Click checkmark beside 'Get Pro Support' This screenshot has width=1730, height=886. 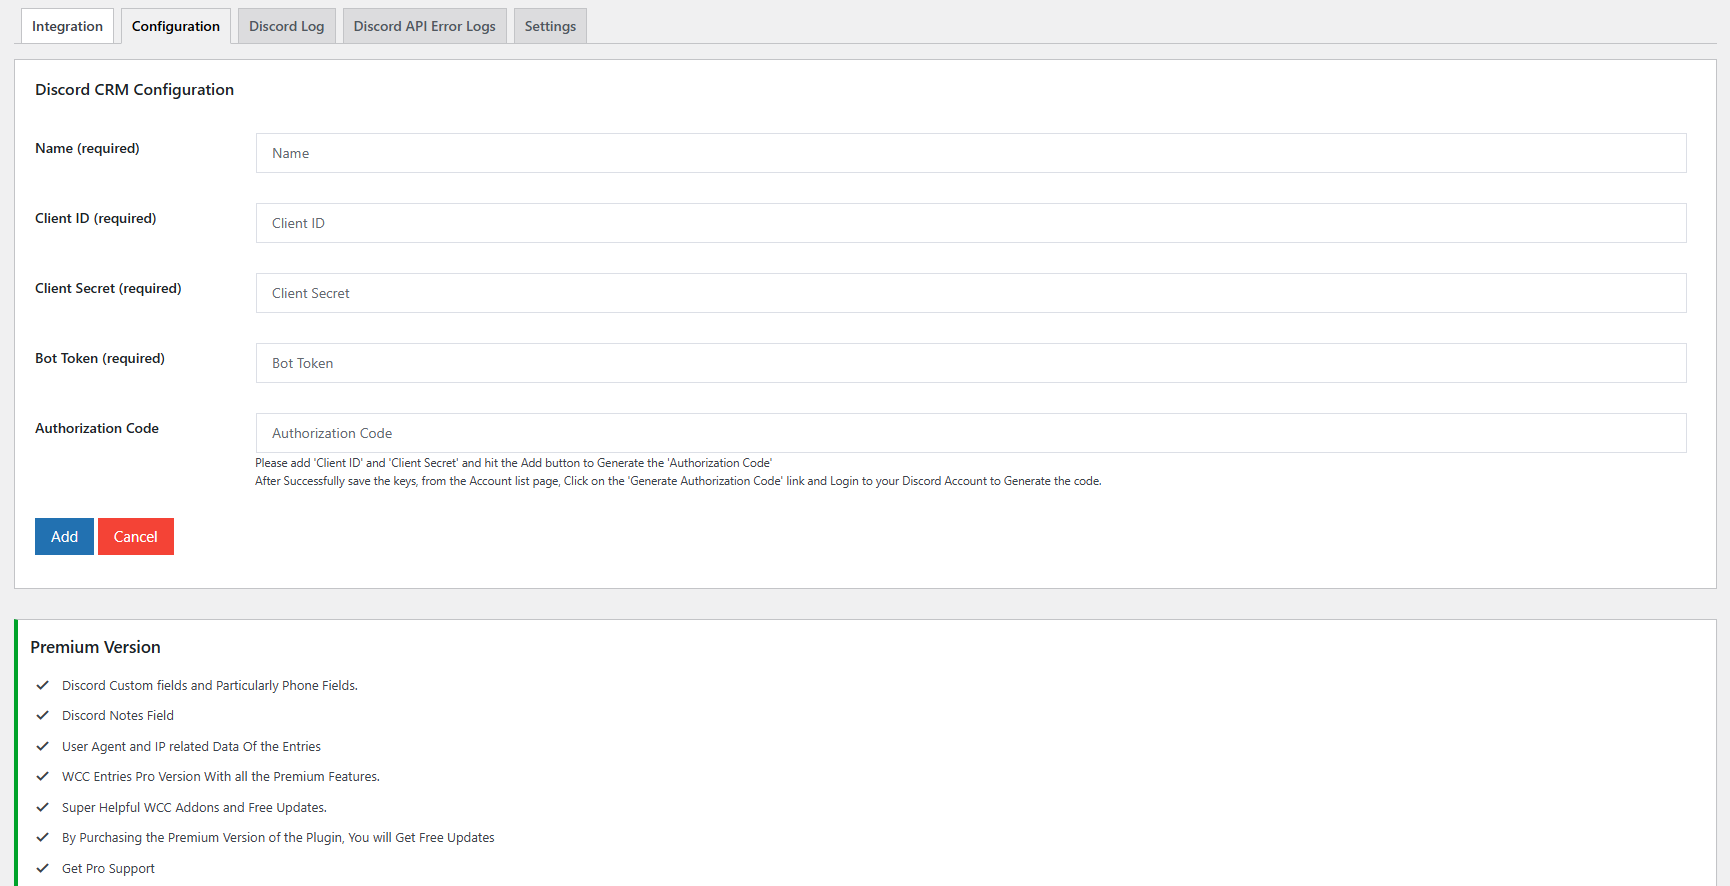pyautogui.click(x=43, y=868)
